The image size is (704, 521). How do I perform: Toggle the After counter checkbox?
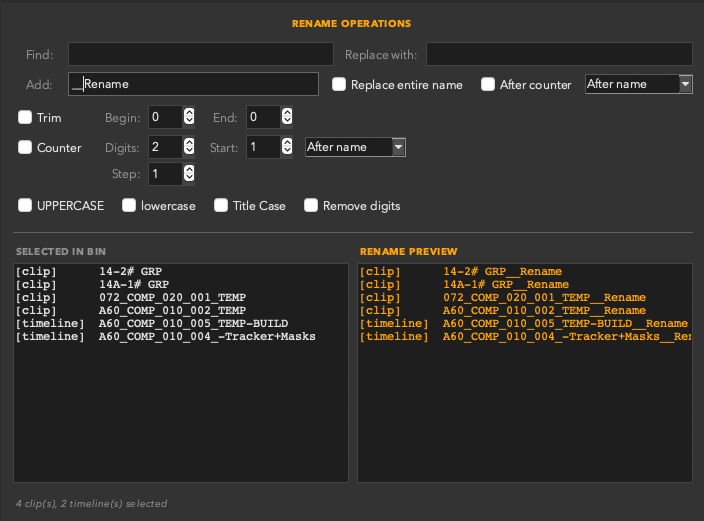[x=488, y=84]
